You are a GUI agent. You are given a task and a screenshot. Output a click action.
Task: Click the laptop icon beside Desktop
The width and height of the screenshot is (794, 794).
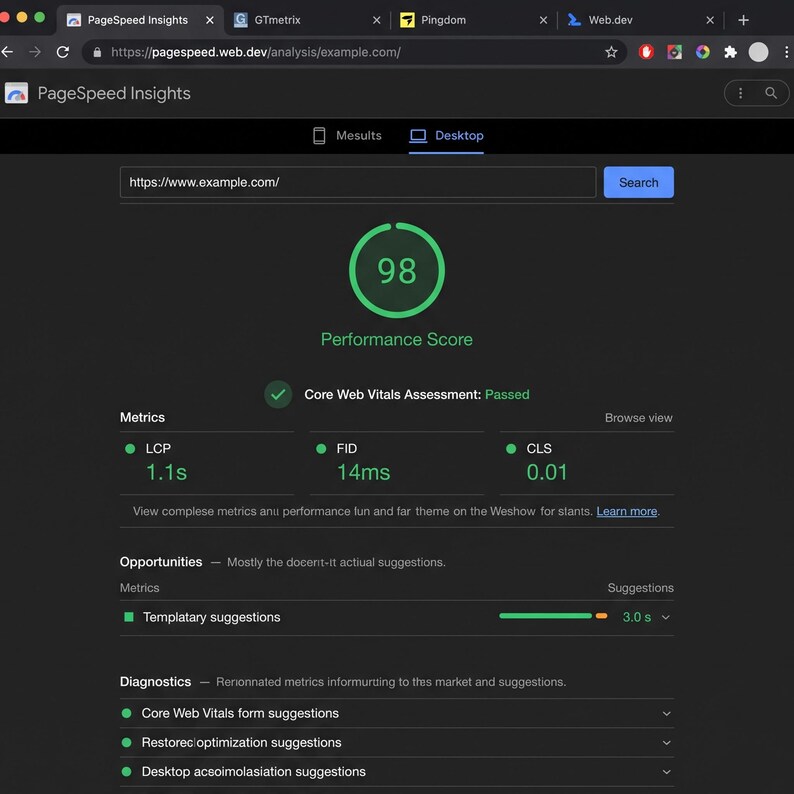click(x=418, y=136)
